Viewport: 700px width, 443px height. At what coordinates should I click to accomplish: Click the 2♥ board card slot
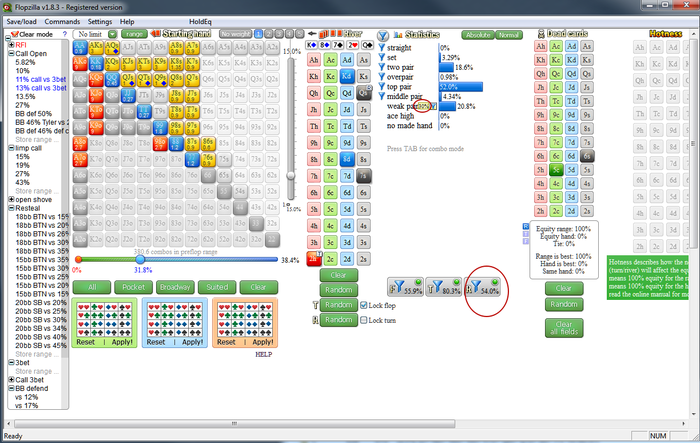(353, 45)
